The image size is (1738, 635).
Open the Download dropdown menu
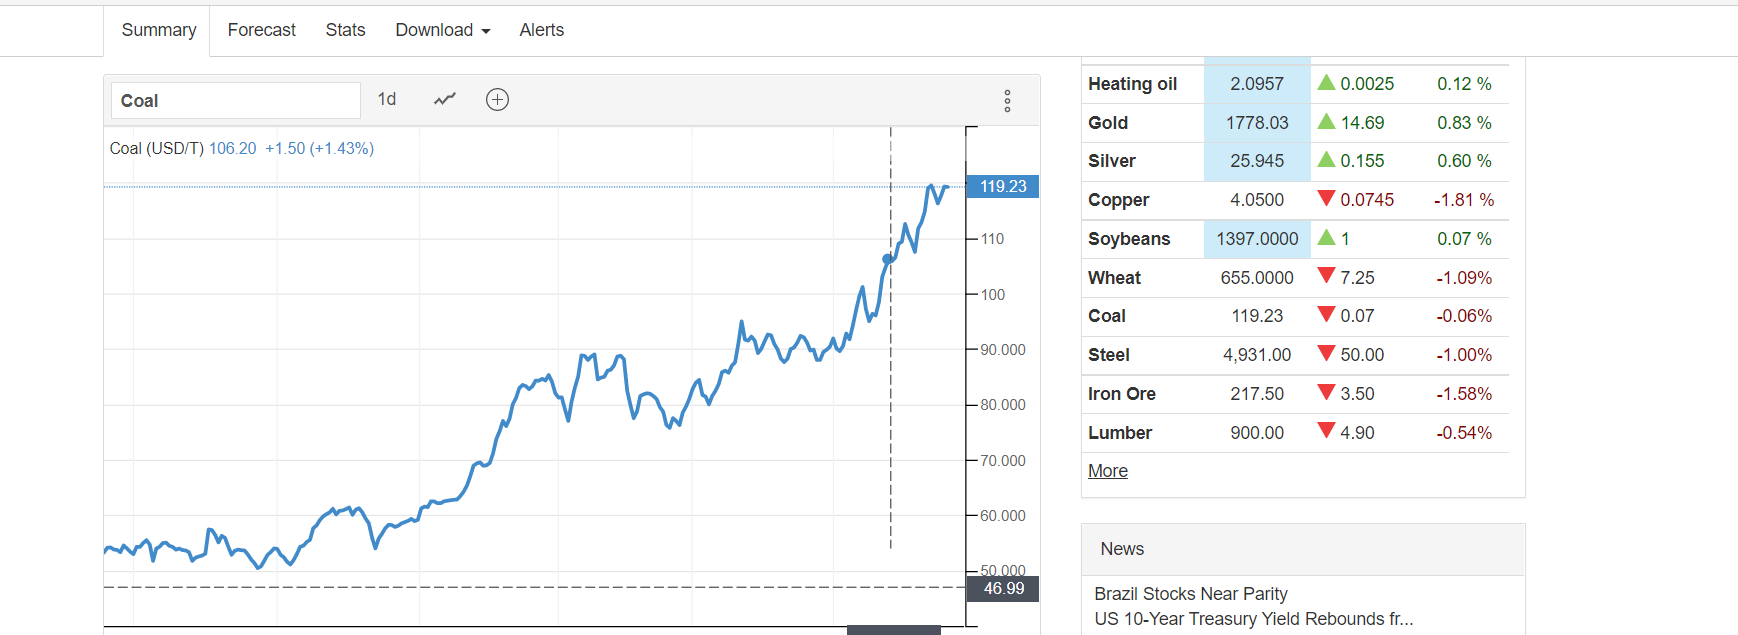click(x=442, y=30)
